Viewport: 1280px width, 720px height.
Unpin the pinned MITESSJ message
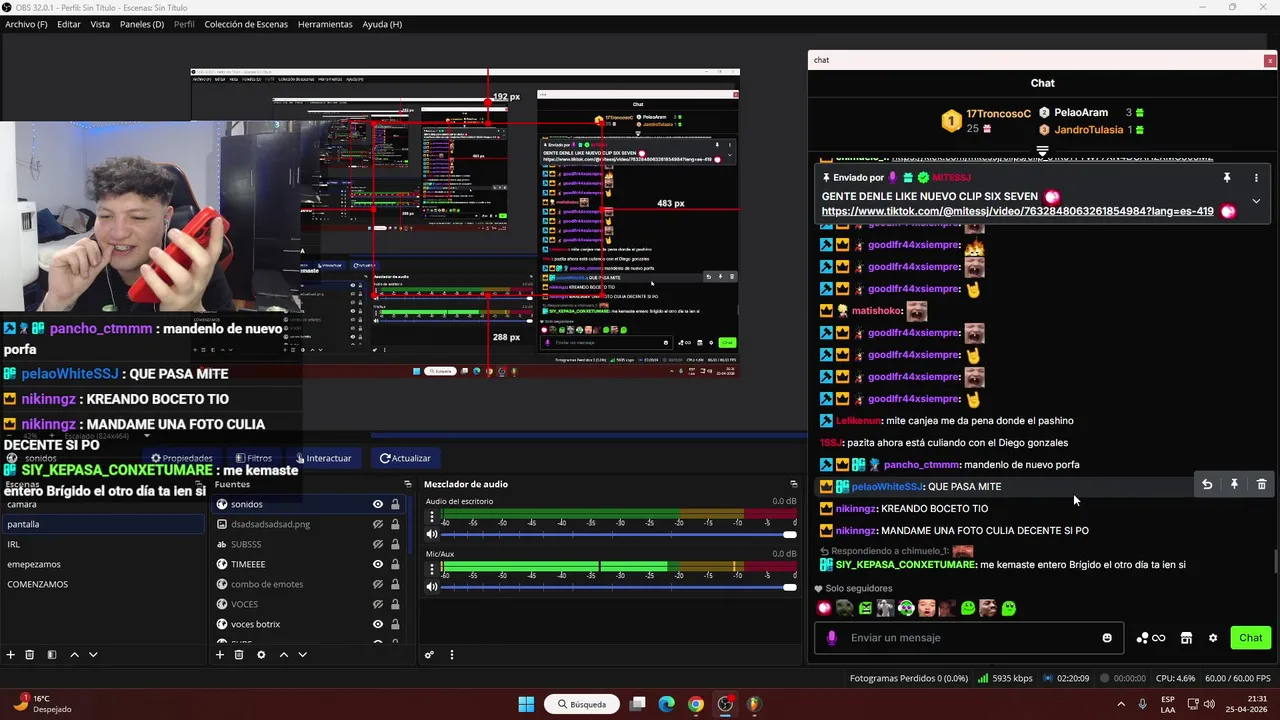click(x=1227, y=178)
